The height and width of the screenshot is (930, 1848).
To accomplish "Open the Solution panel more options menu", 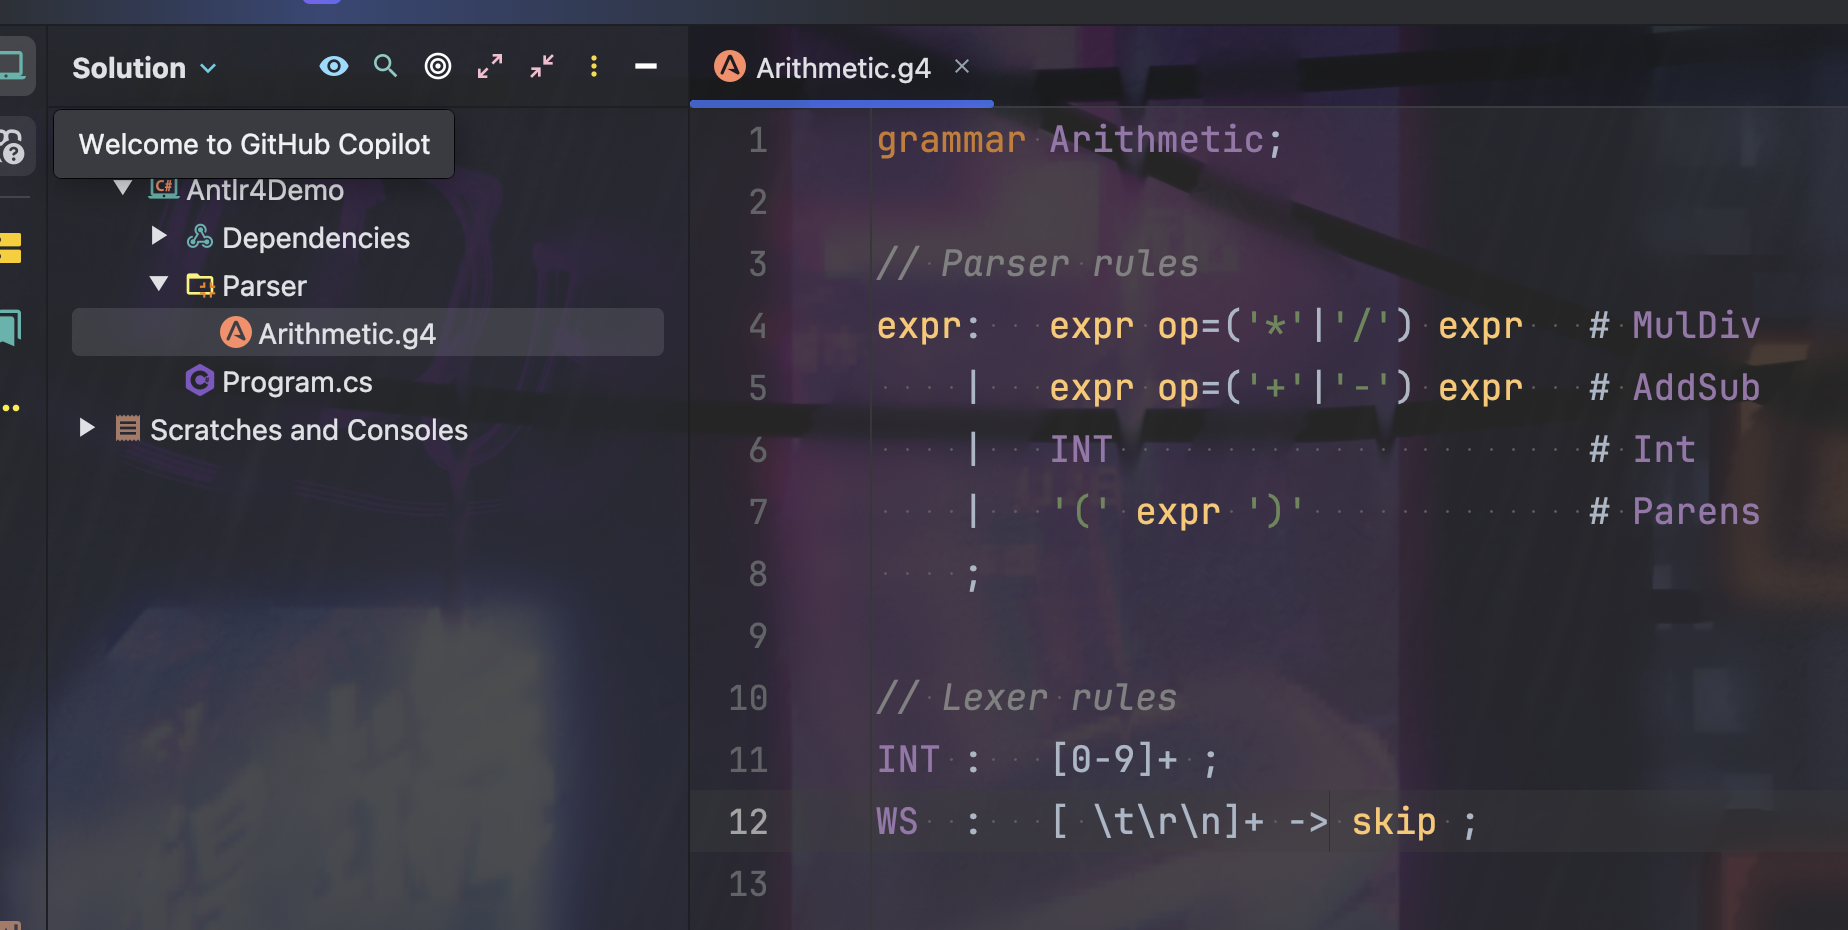I will coord(594,66).
